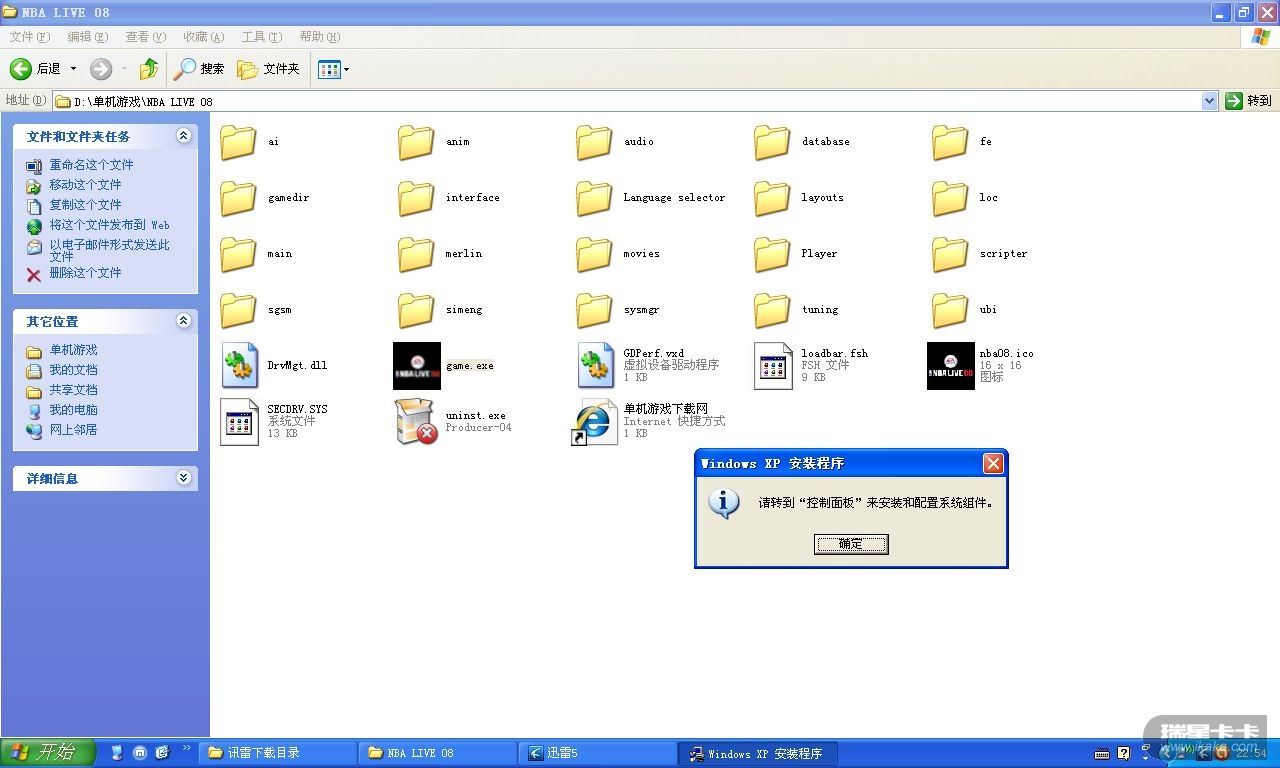Screen dimensions: 1280x768
Task: Expand the 详细信息 details panel
Action: tap(183, 478)
